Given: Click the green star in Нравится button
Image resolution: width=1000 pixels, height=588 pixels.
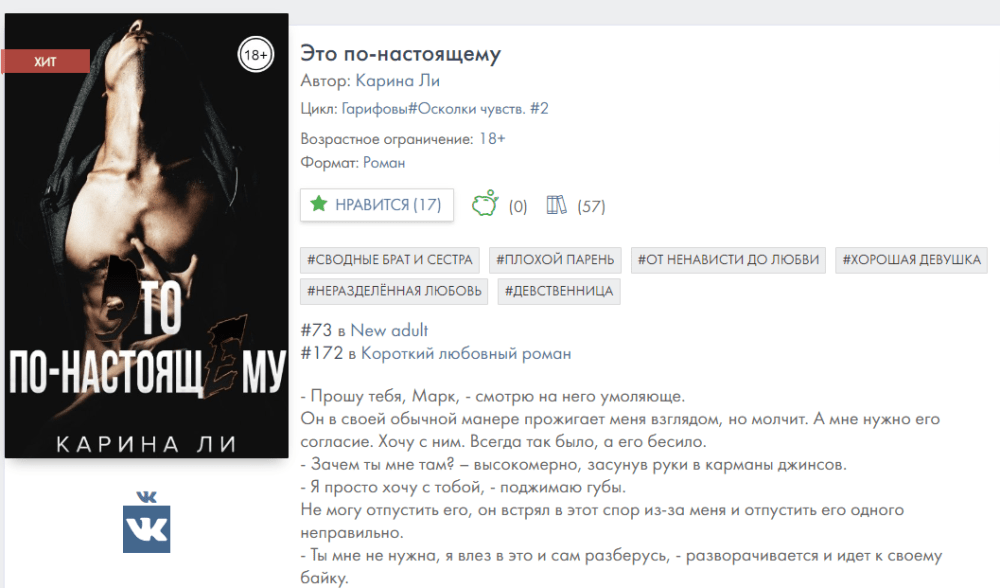Looking at the screenshot, I should coord(318,204).
